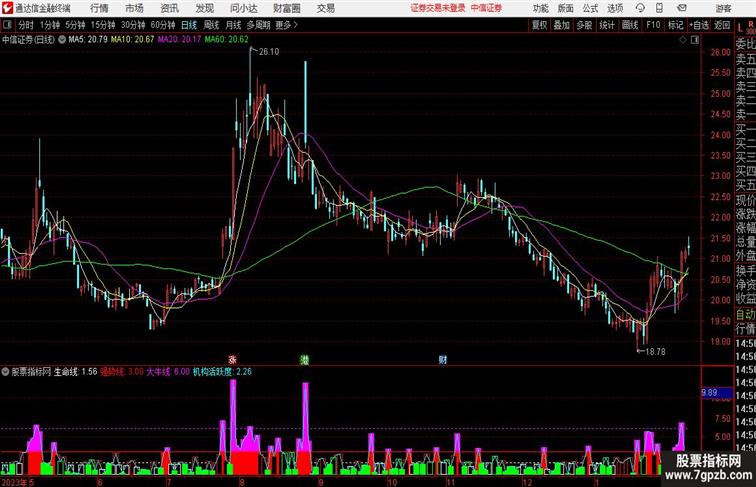Toggle the left panel icon beside 分时

tap(7, 25)
